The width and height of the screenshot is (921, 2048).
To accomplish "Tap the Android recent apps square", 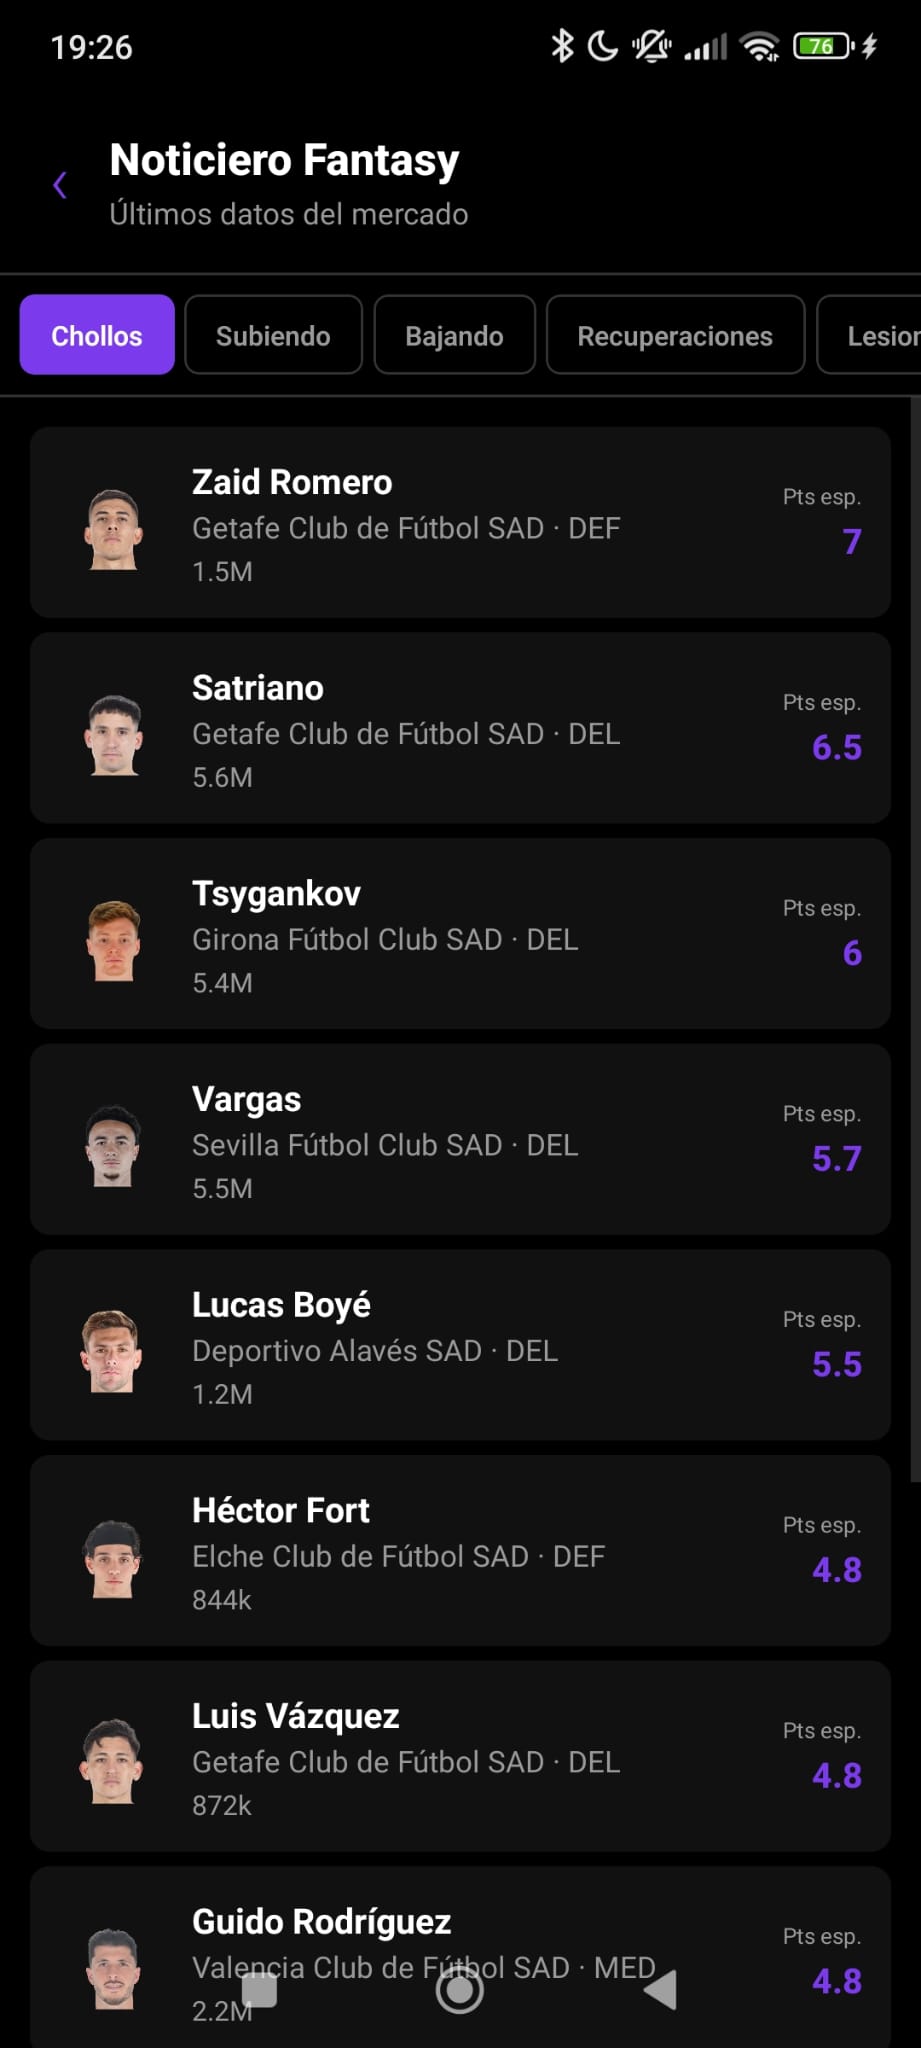I will 260,1990.
